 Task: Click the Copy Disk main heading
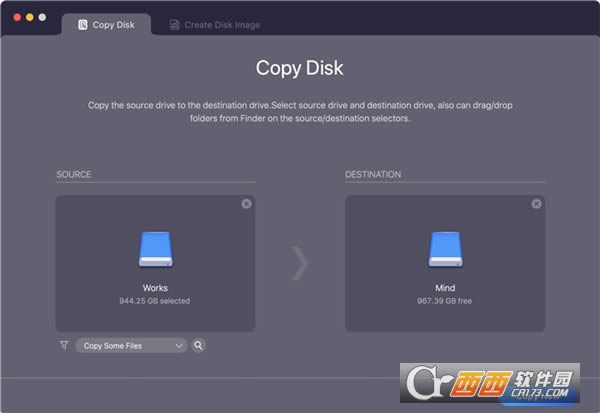click(x=300, y=68)
